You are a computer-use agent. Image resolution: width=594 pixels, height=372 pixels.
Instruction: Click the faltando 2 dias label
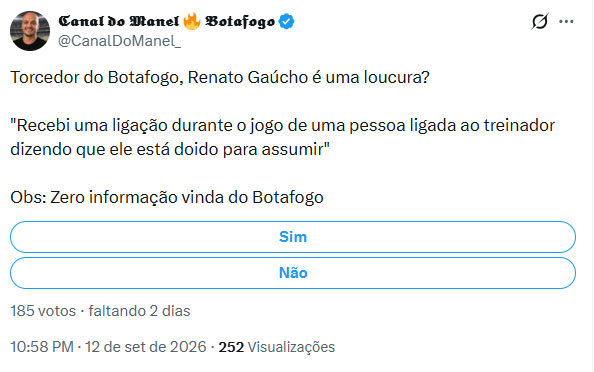pos(139,311)
